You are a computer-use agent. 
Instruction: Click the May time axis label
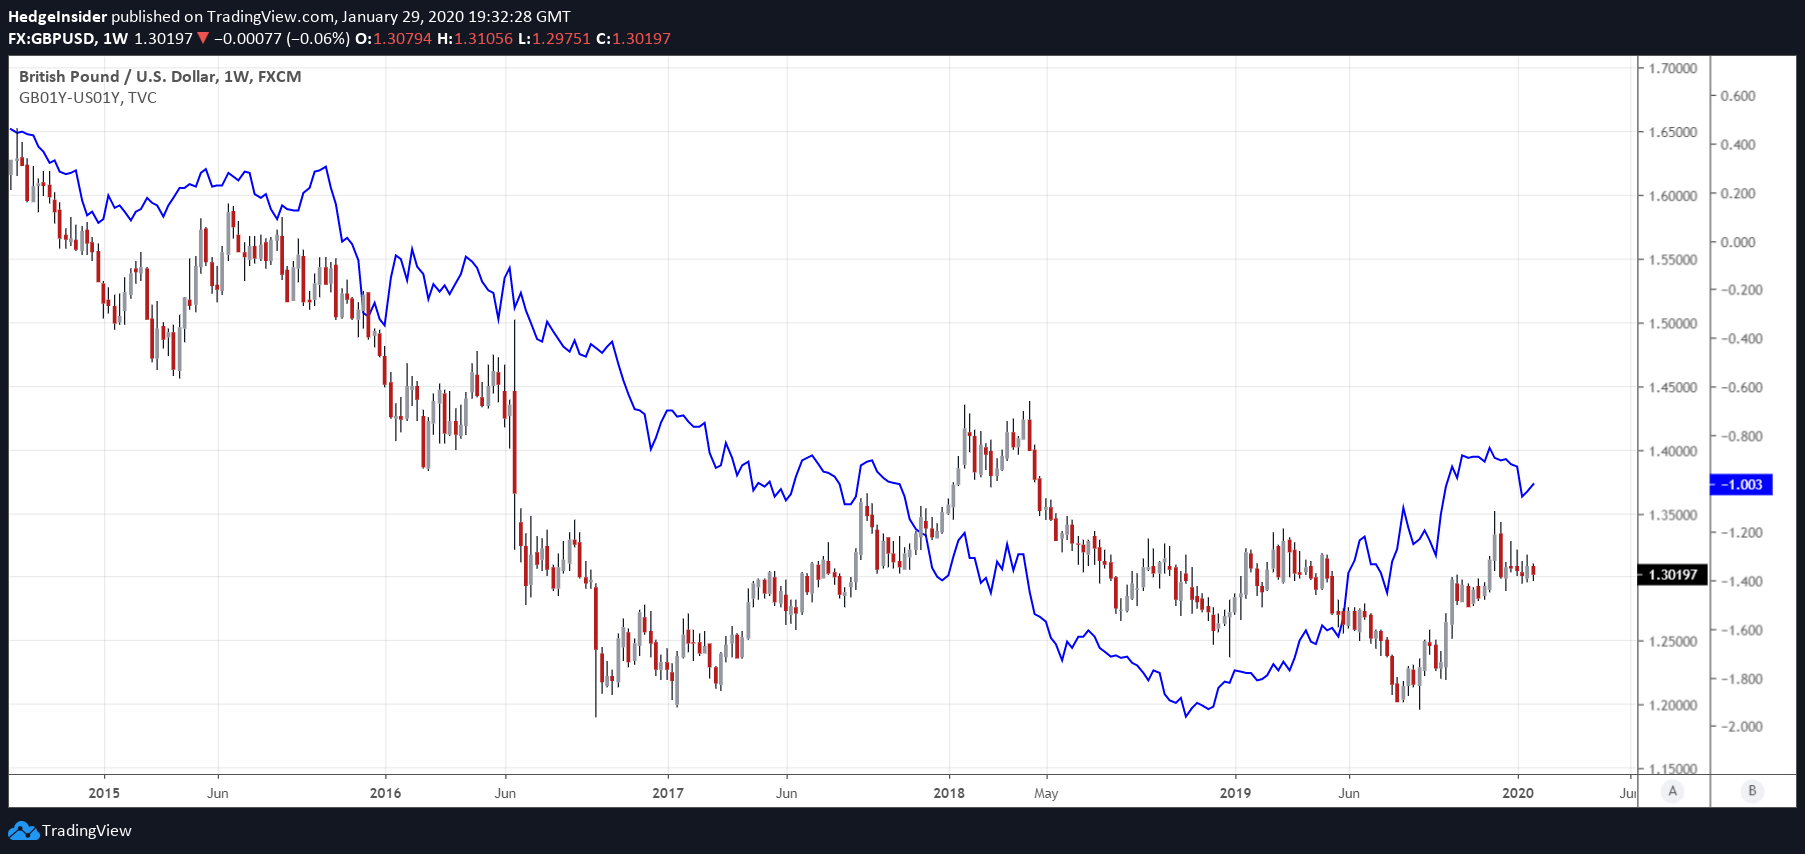pyautogui.click(x=1046, y=794)
